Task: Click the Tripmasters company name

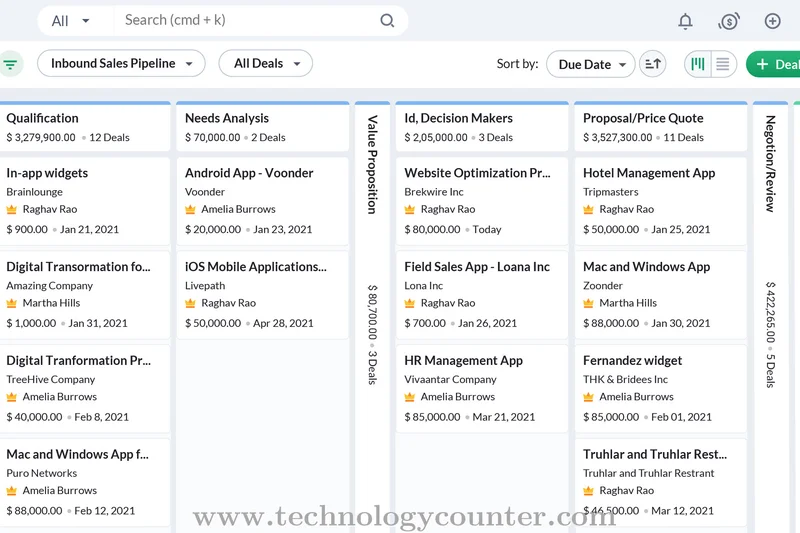Action: click(611, 192)
